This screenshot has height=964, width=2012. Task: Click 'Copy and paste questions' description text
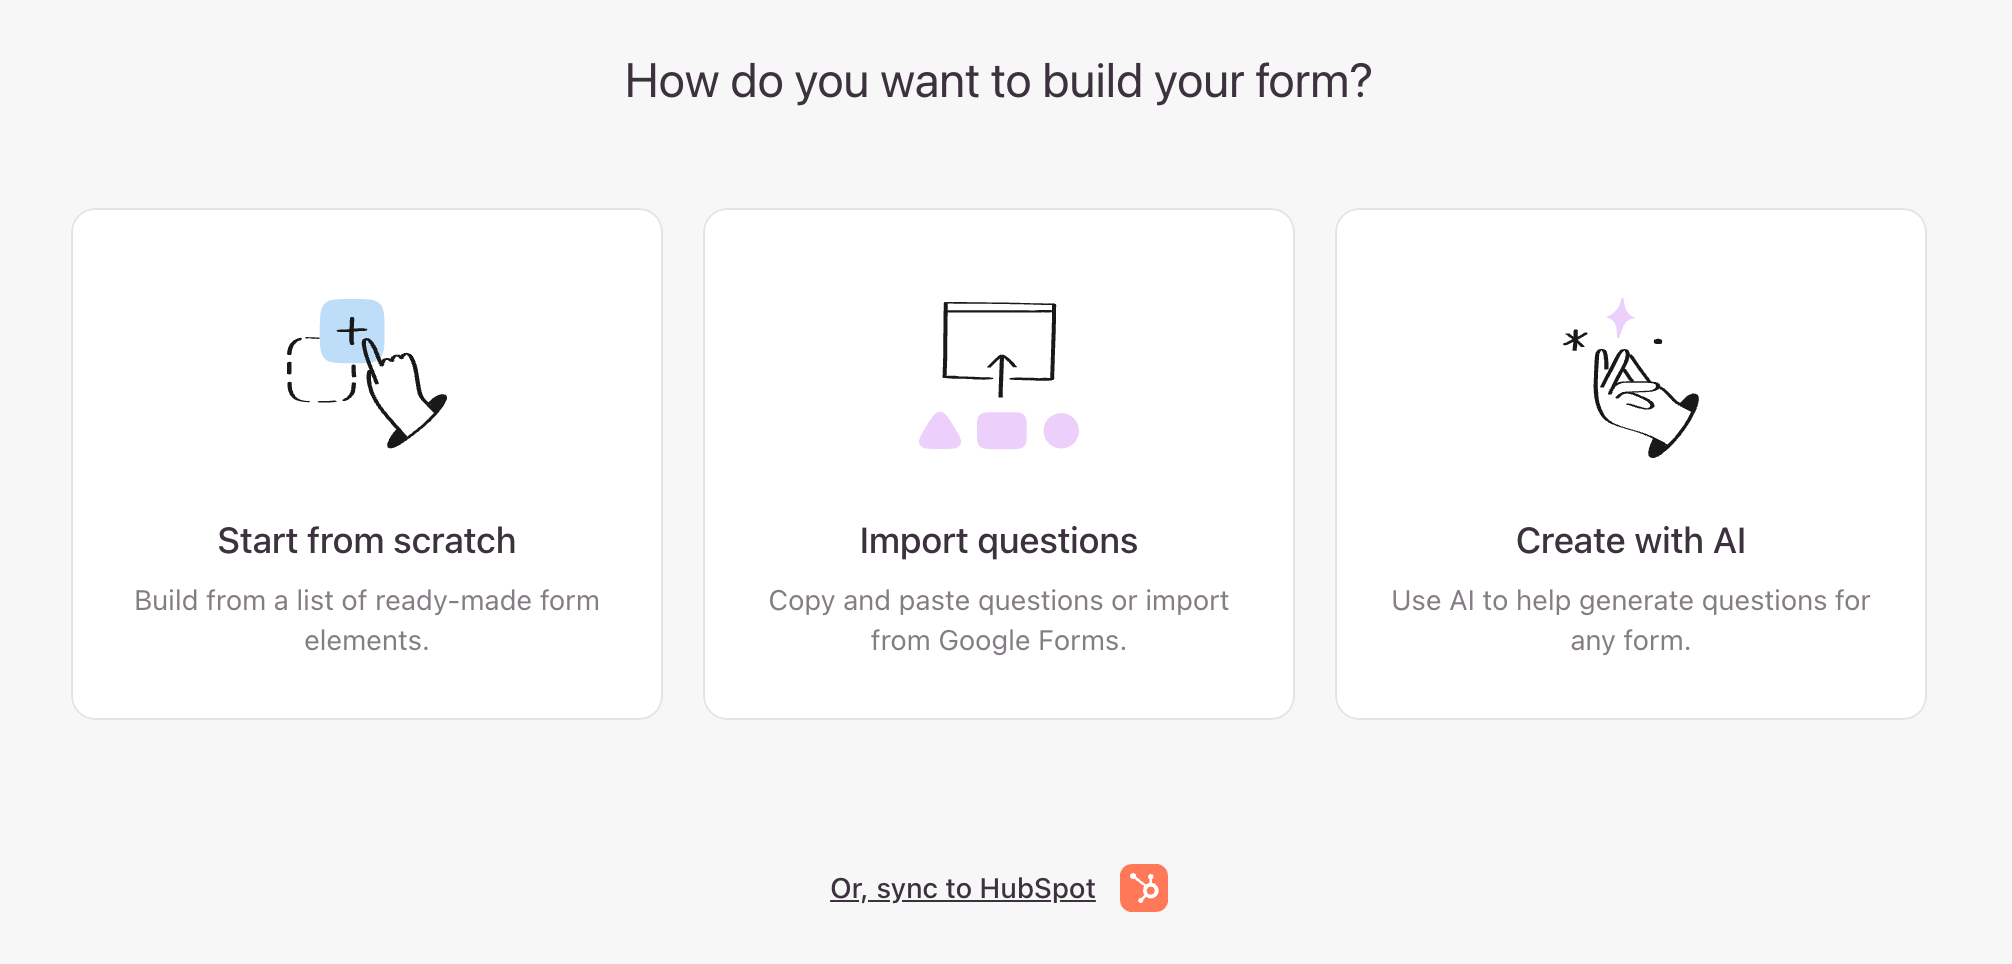(x=999, y=620)
